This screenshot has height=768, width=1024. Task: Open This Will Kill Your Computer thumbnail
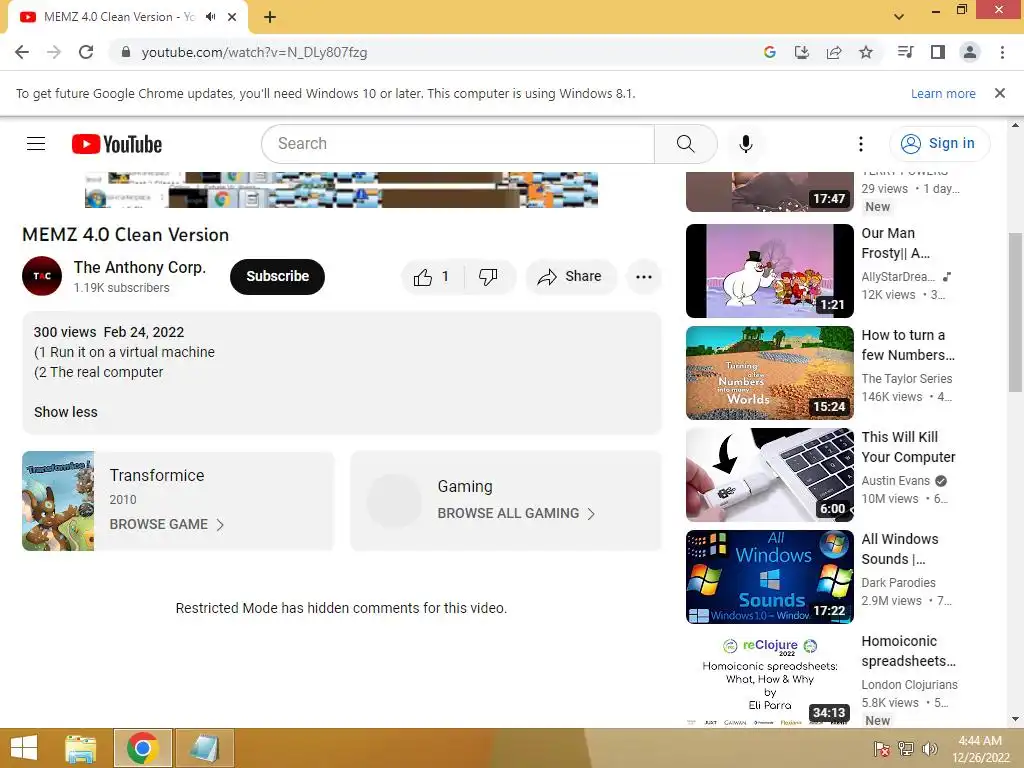(769, 475)
